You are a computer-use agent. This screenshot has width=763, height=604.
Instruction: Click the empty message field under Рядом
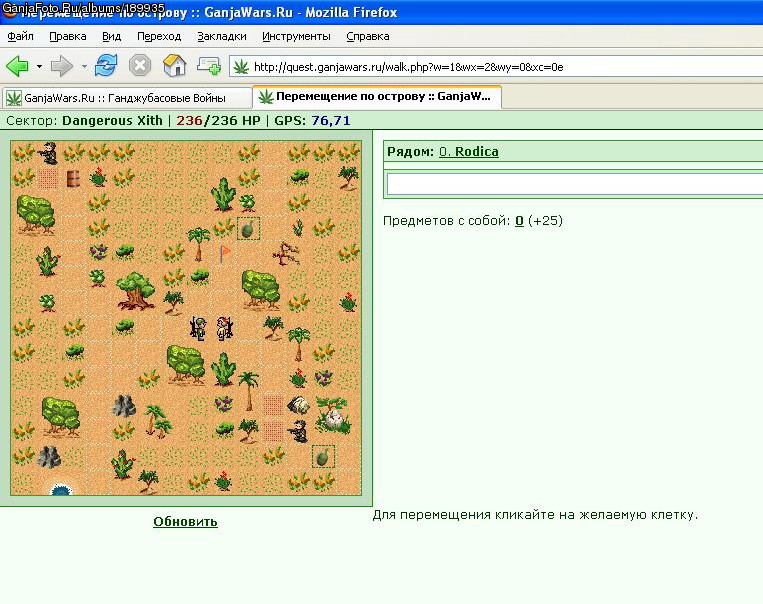coord(575,184)
